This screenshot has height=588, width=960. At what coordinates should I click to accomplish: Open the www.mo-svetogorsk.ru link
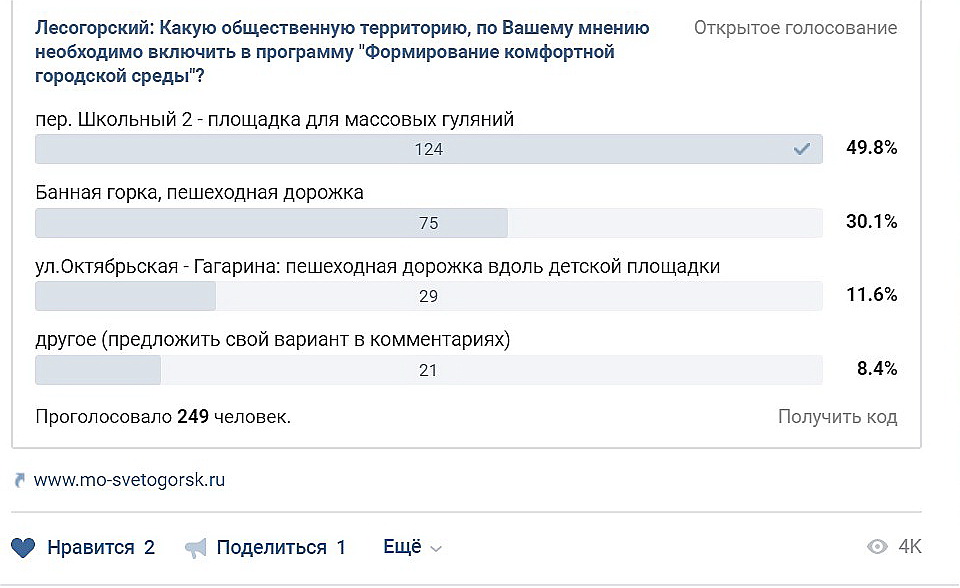pos(129,480)
